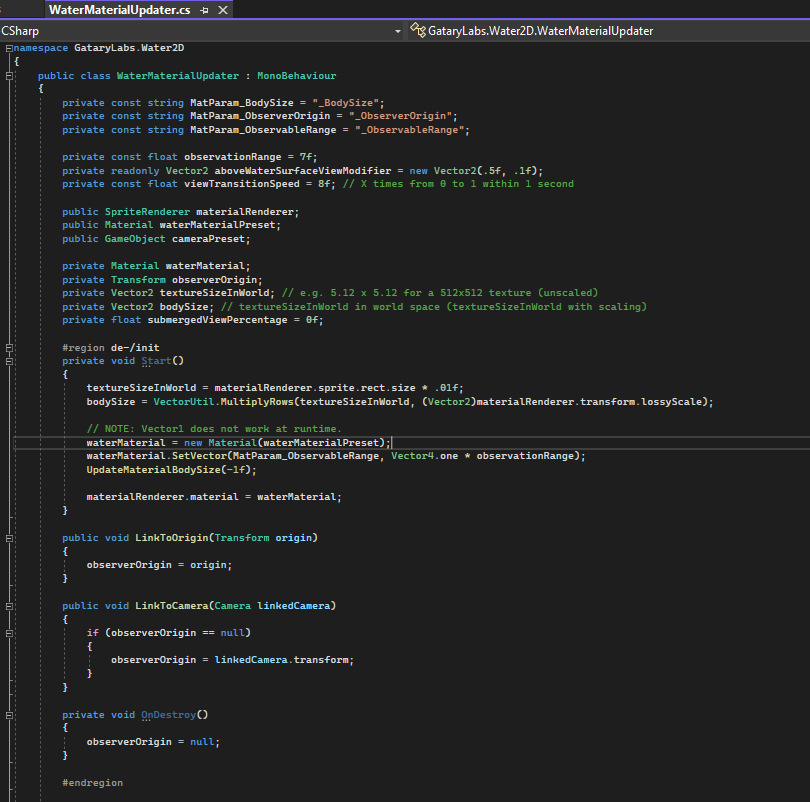Place cursor at the #endregion line
This screenshot has height=802, width=810.
(x=92, y=783)
